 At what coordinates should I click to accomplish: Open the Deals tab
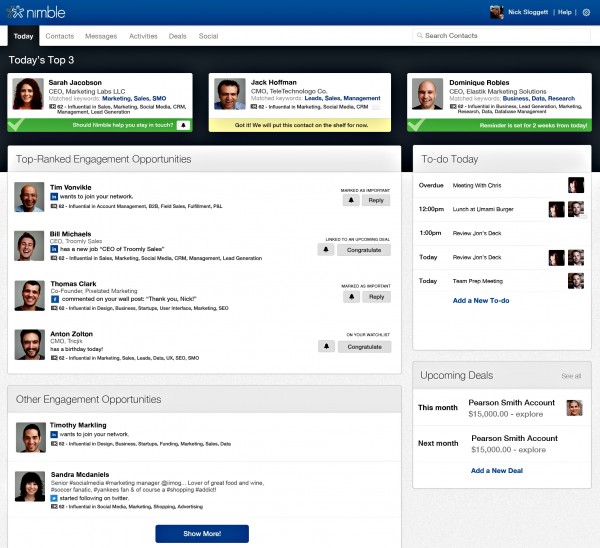coord(178,36)
